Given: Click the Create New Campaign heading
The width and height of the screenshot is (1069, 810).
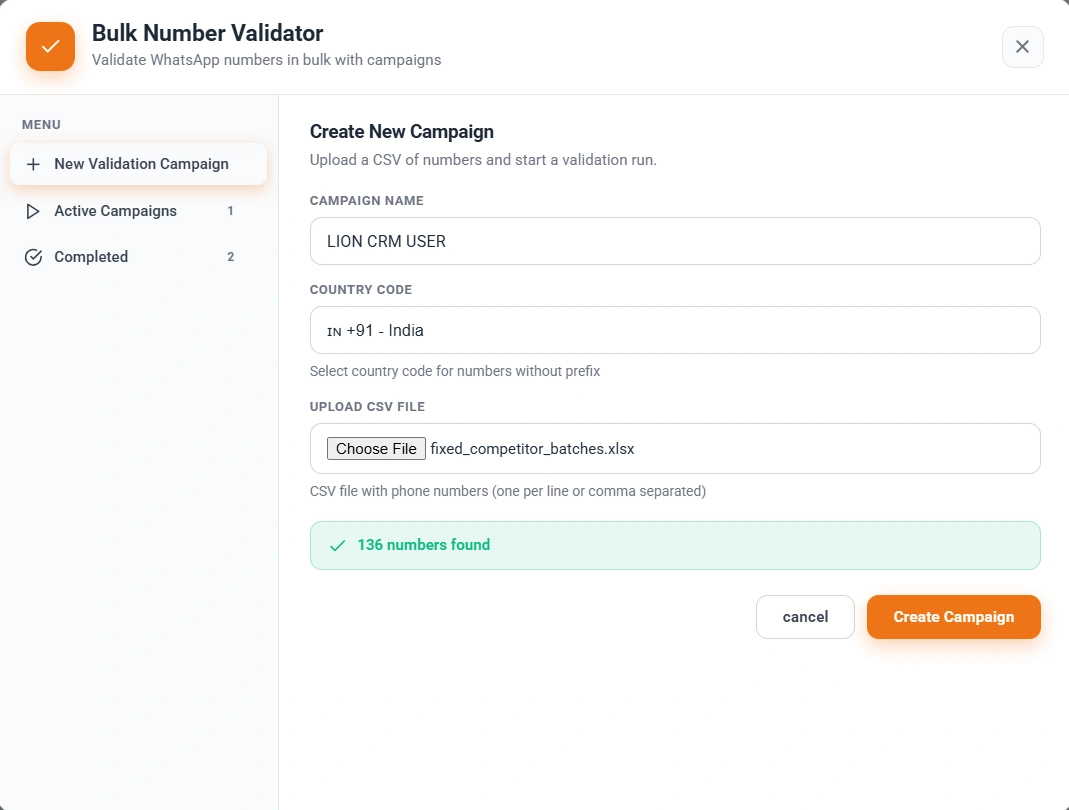Looking at the screenshot, I should click(x=402, y=132).
